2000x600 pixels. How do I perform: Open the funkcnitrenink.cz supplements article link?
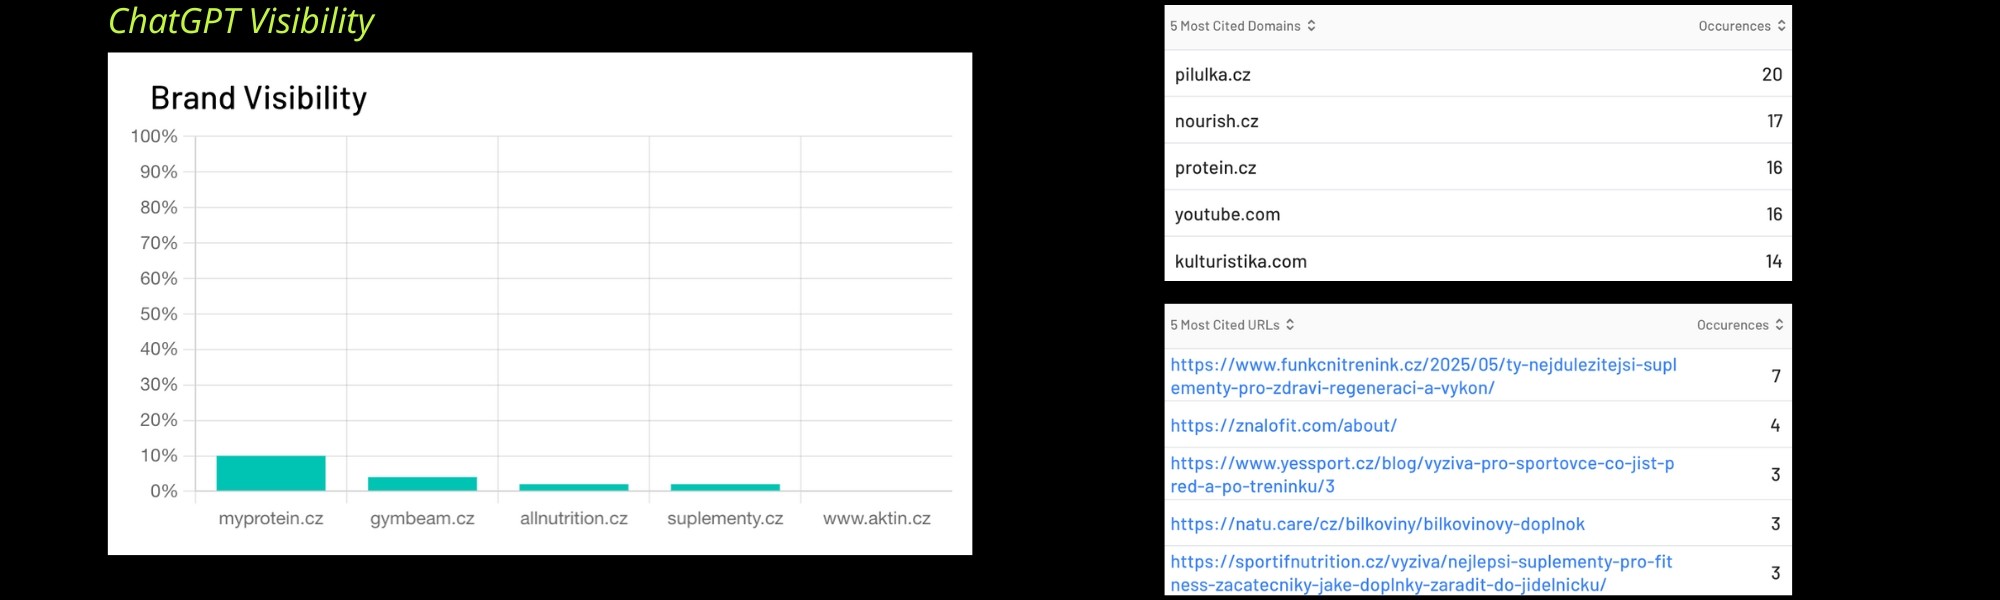(1423, 376)
